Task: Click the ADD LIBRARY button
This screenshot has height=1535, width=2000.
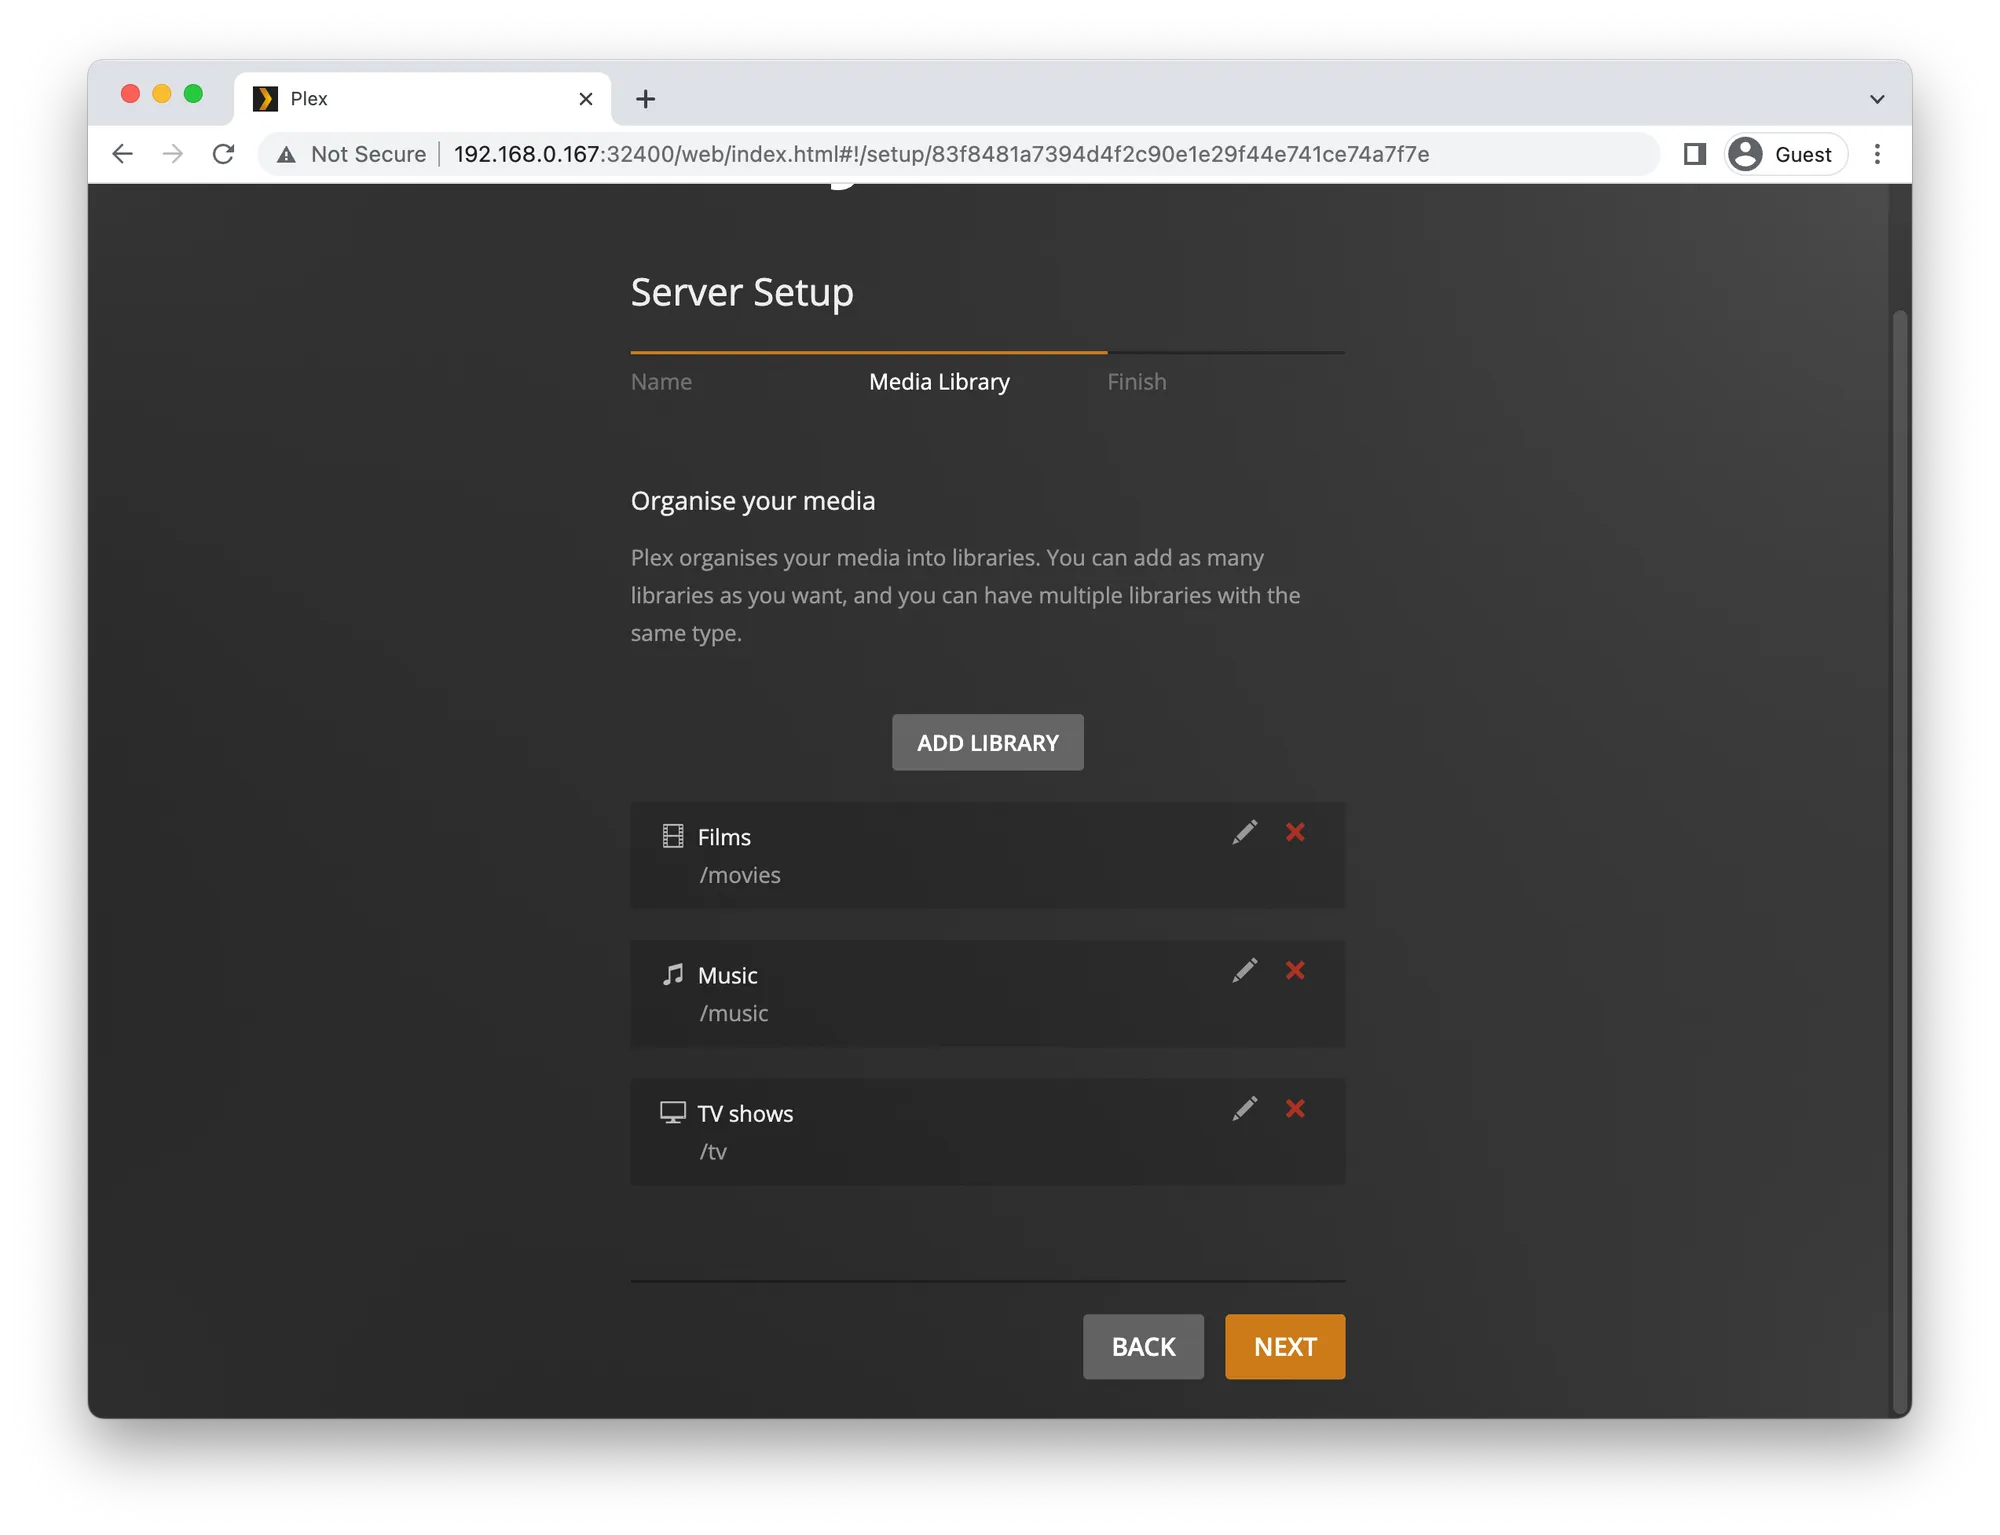Action: click(x=988, y=742)
